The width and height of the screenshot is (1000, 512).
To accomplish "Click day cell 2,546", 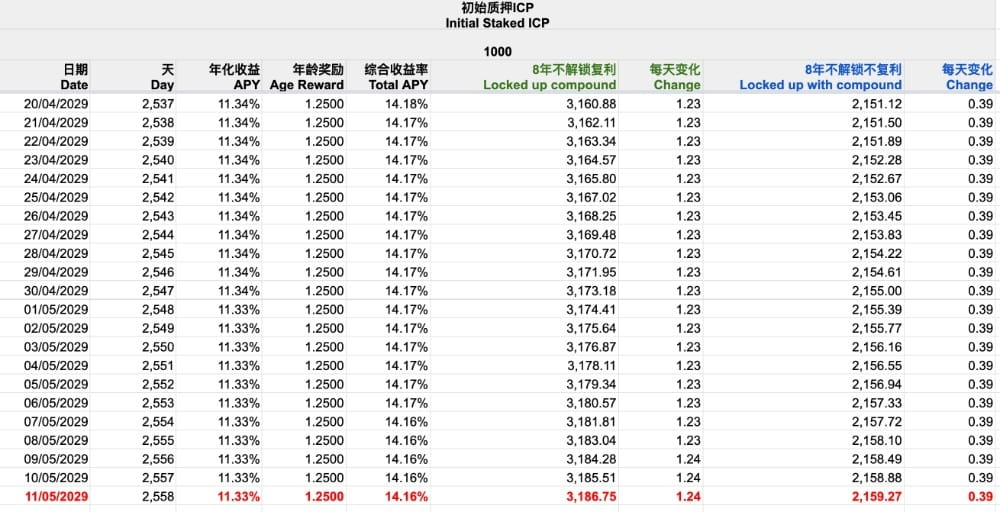I will [x=158, y=272].
